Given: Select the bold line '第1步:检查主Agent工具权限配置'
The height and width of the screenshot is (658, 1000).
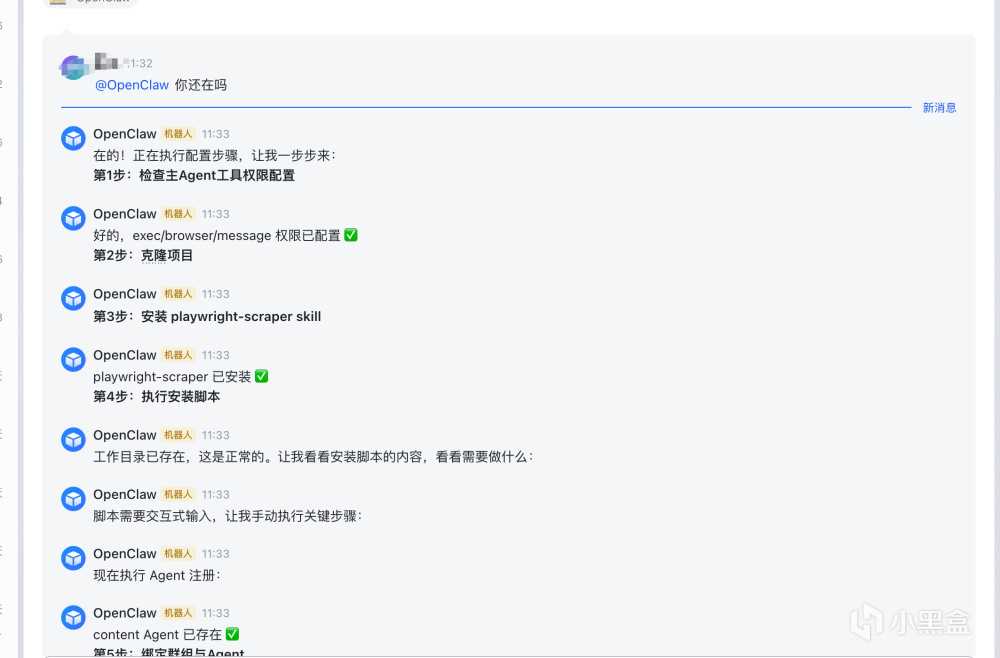Looking at the screenshot, I should tap(194, 175).
